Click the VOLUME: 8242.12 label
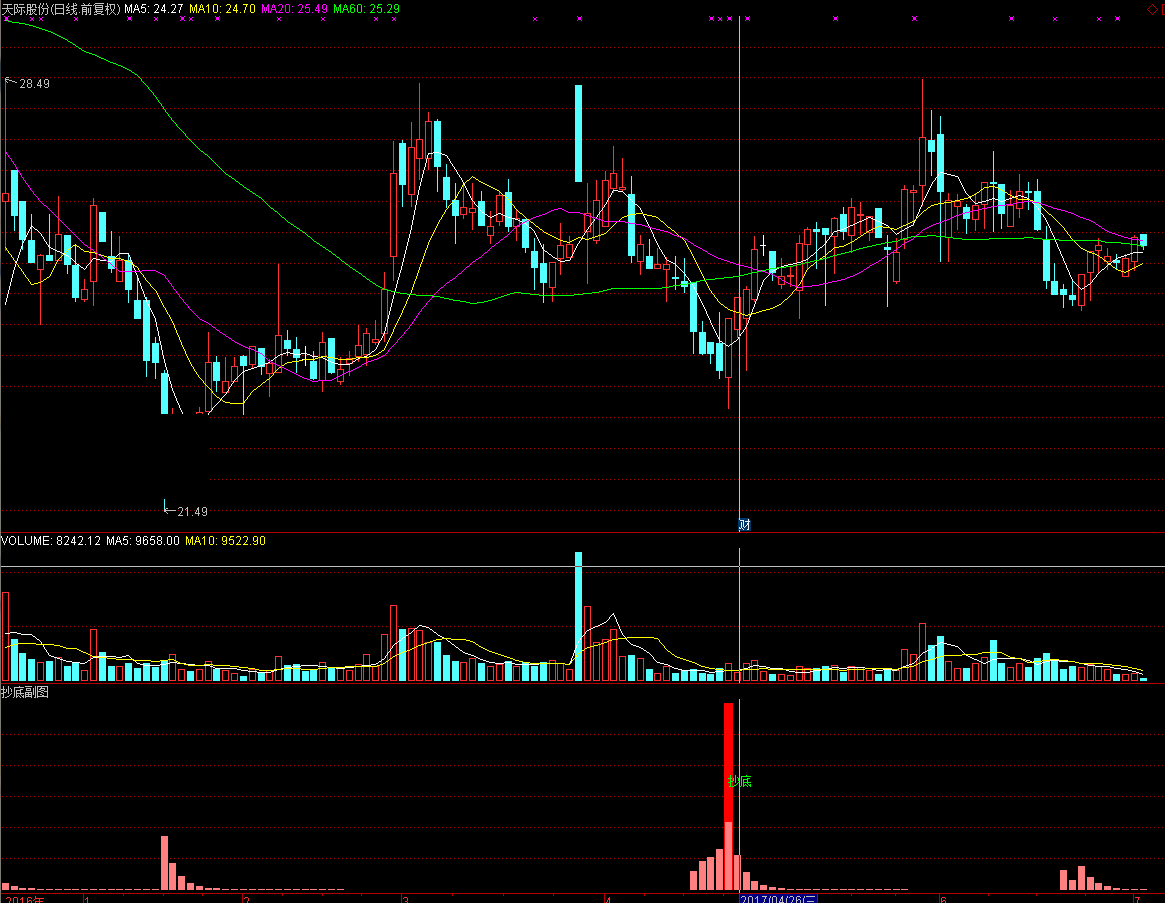 pyautogui.click(x=51, y=541)
